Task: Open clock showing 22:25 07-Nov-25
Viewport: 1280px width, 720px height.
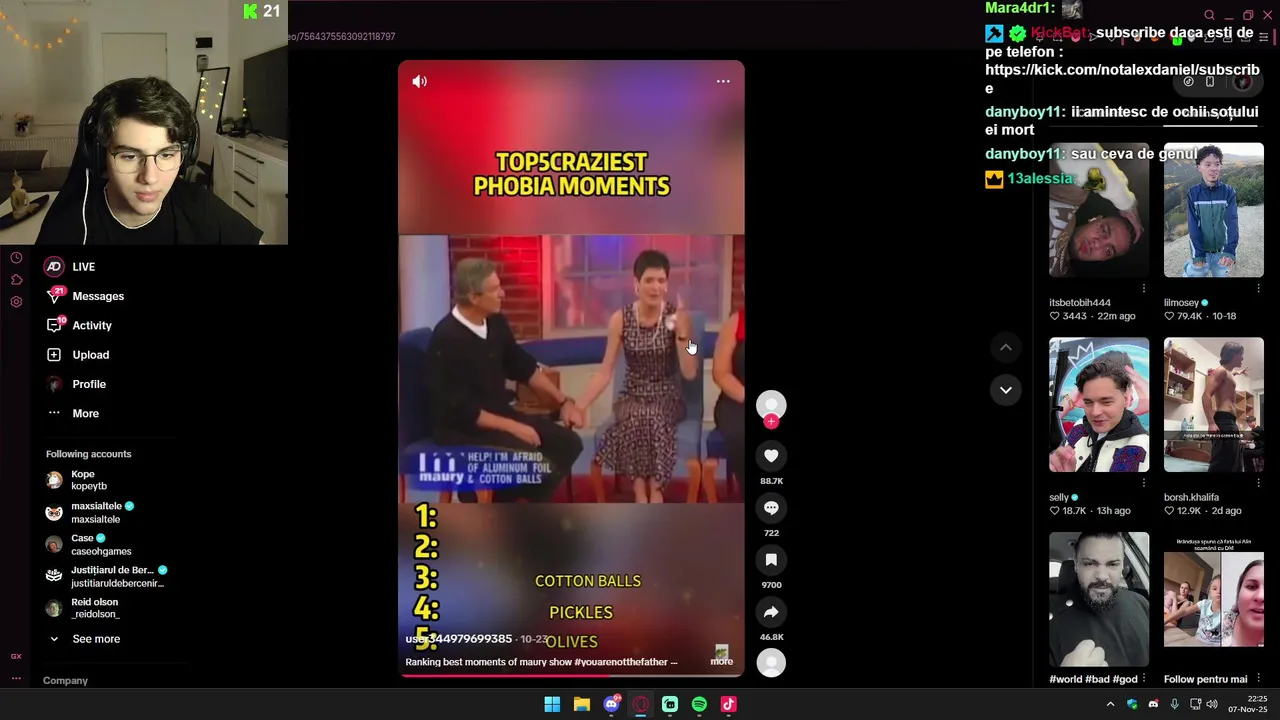Action: point(1248,704)
